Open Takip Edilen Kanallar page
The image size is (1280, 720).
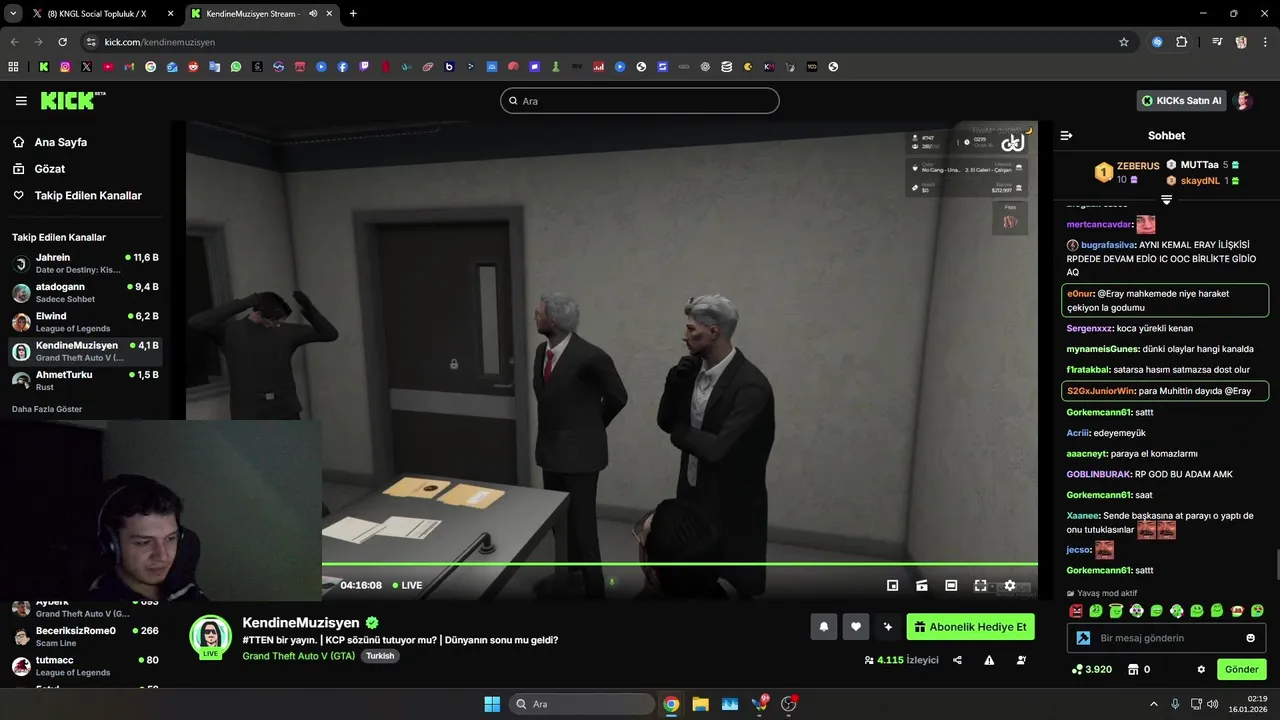pyautogui.click(x=88, y=196)
